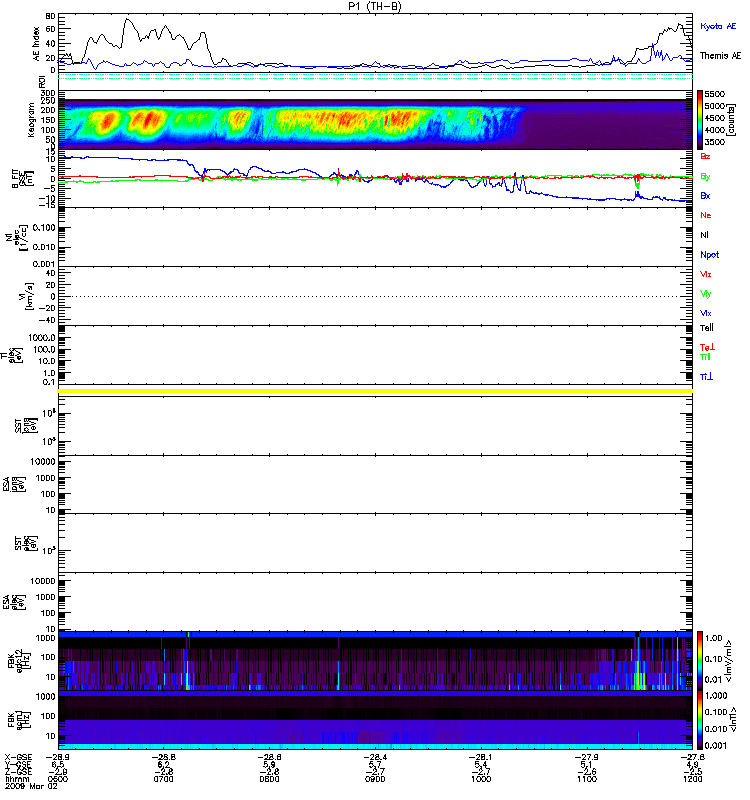Click the FBK scm color bar (nT)
The height and width of the screenshot is (800, 750).
point(700,719)
